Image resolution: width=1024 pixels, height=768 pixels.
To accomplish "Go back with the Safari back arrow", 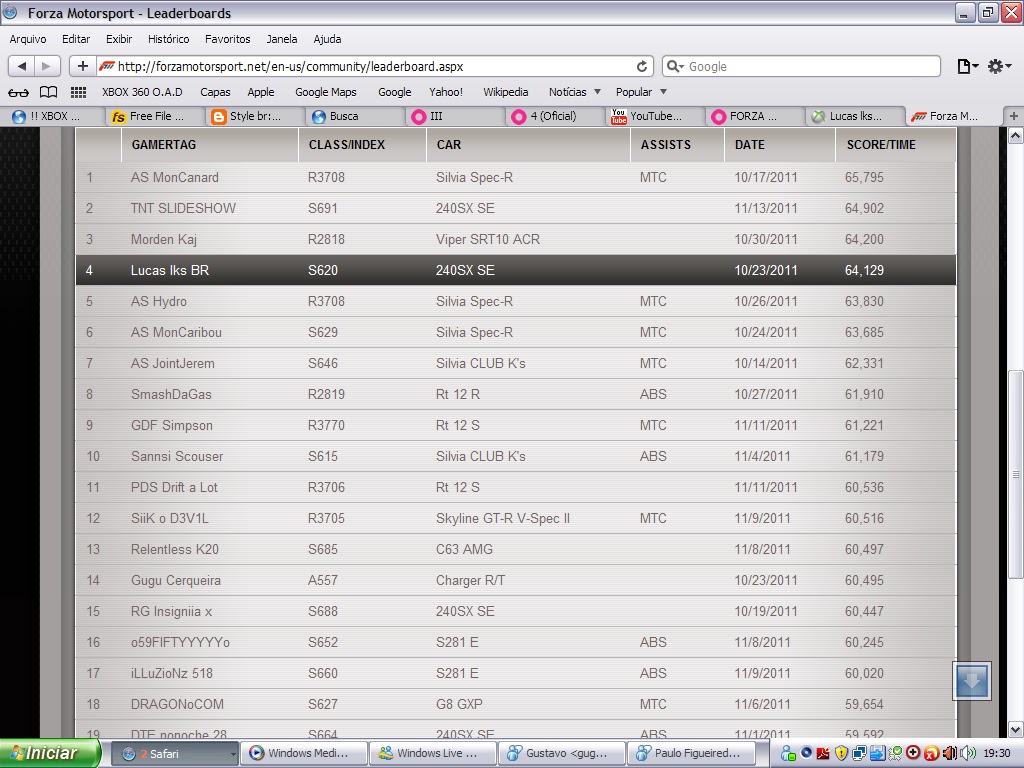I will coord(22,66).
